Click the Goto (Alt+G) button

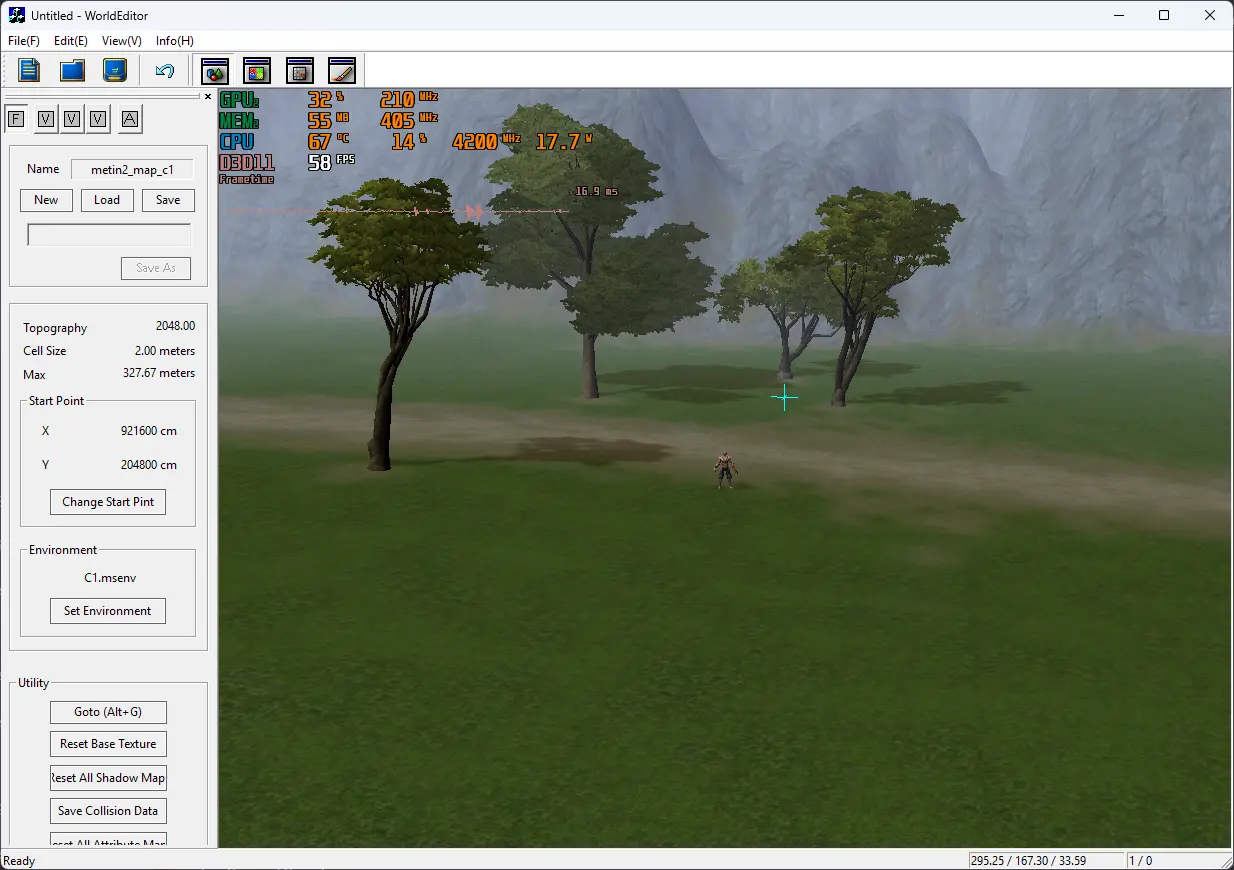[108, 712]
